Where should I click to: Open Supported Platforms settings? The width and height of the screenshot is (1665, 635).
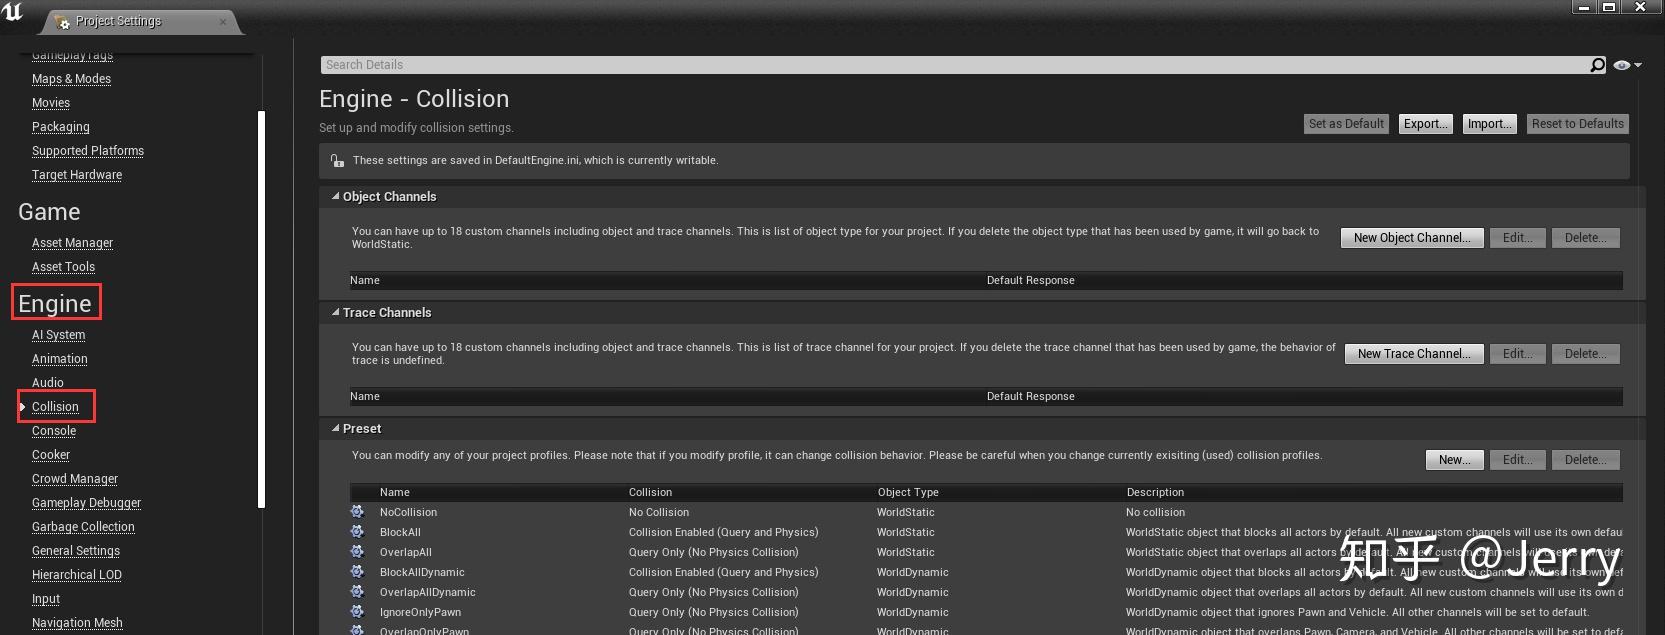88,151
